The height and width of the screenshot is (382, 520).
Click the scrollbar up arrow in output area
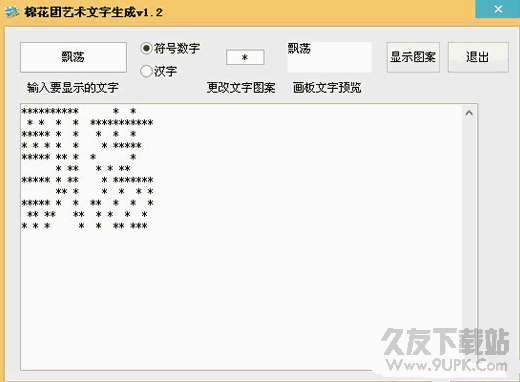click(x=469, y=113)
